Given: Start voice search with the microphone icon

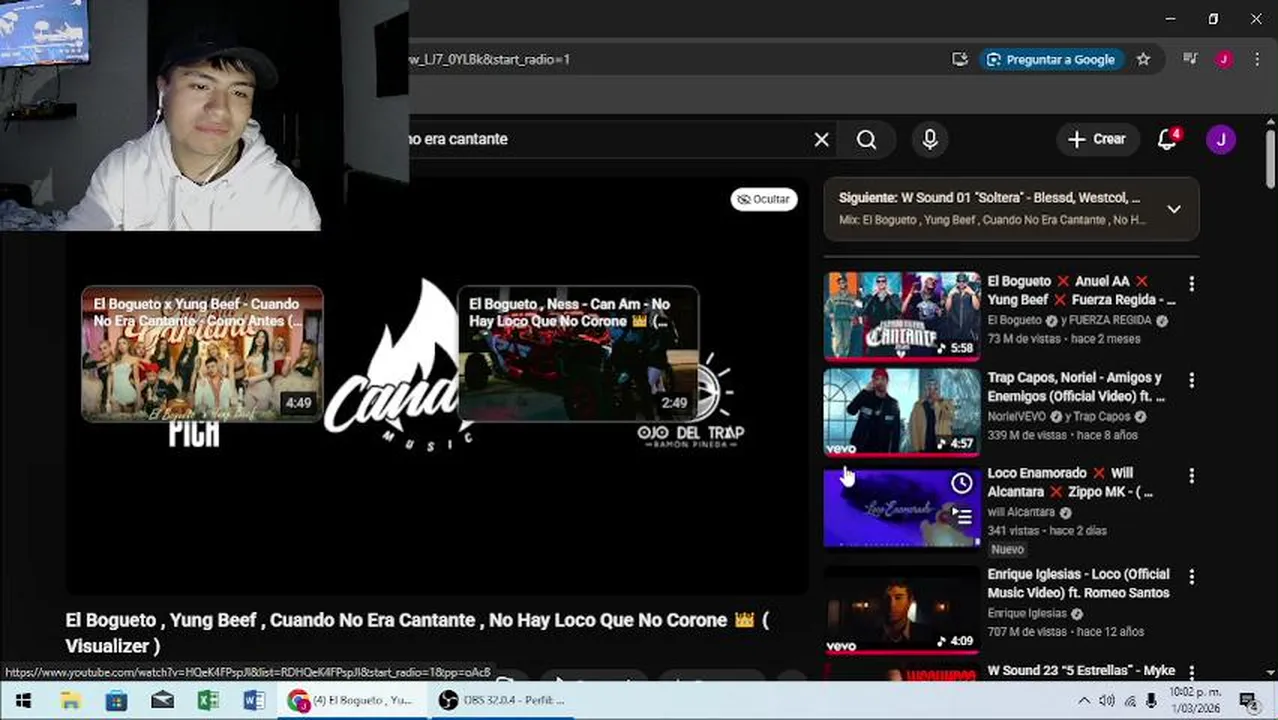Looking at the screenshot, I should point(930,140).
